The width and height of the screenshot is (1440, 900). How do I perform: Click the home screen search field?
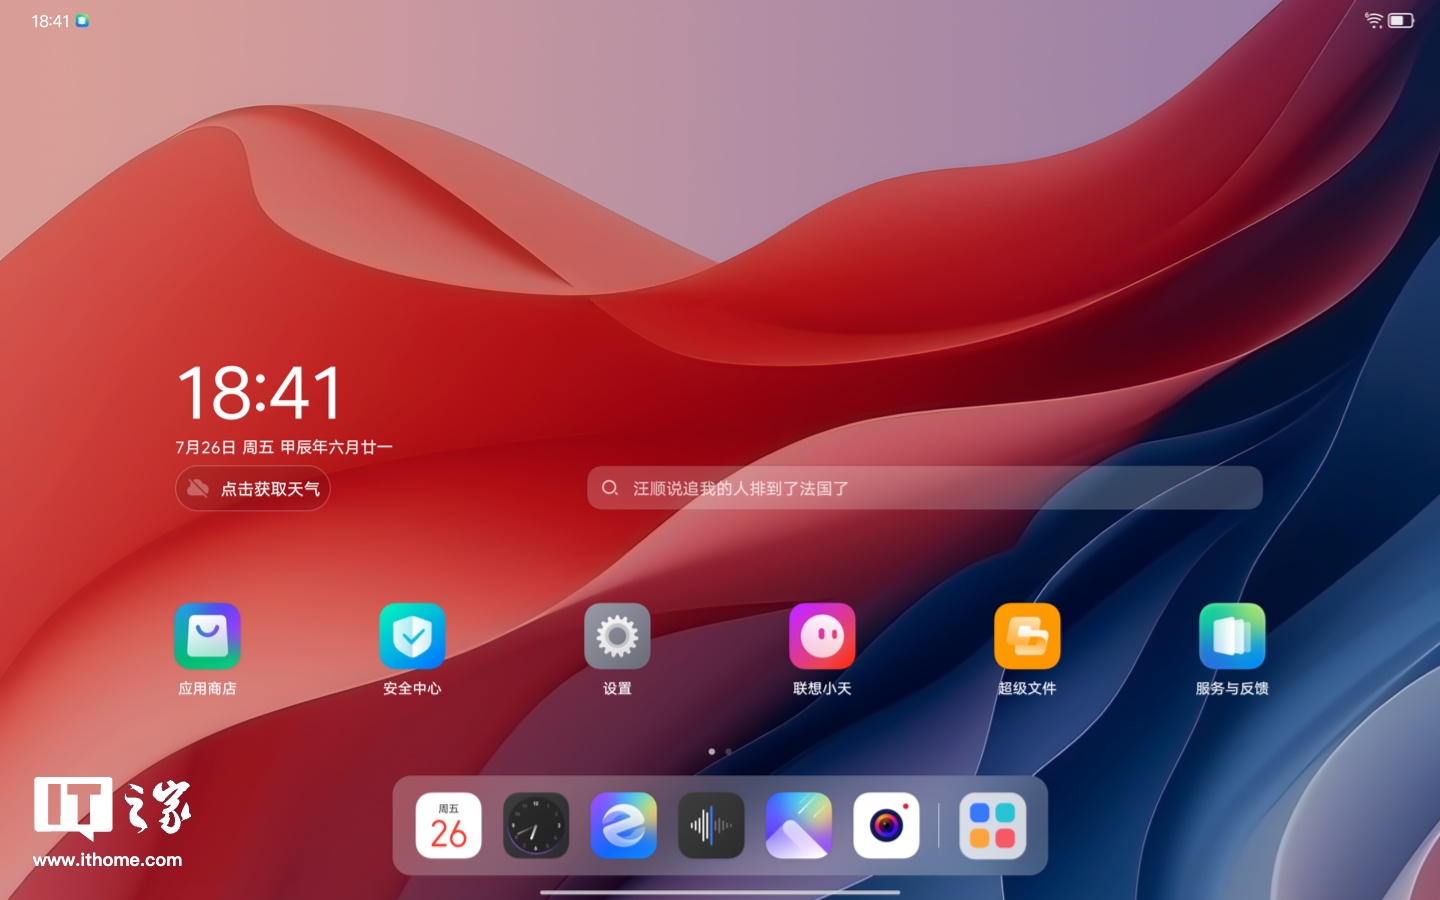[924, 488]
